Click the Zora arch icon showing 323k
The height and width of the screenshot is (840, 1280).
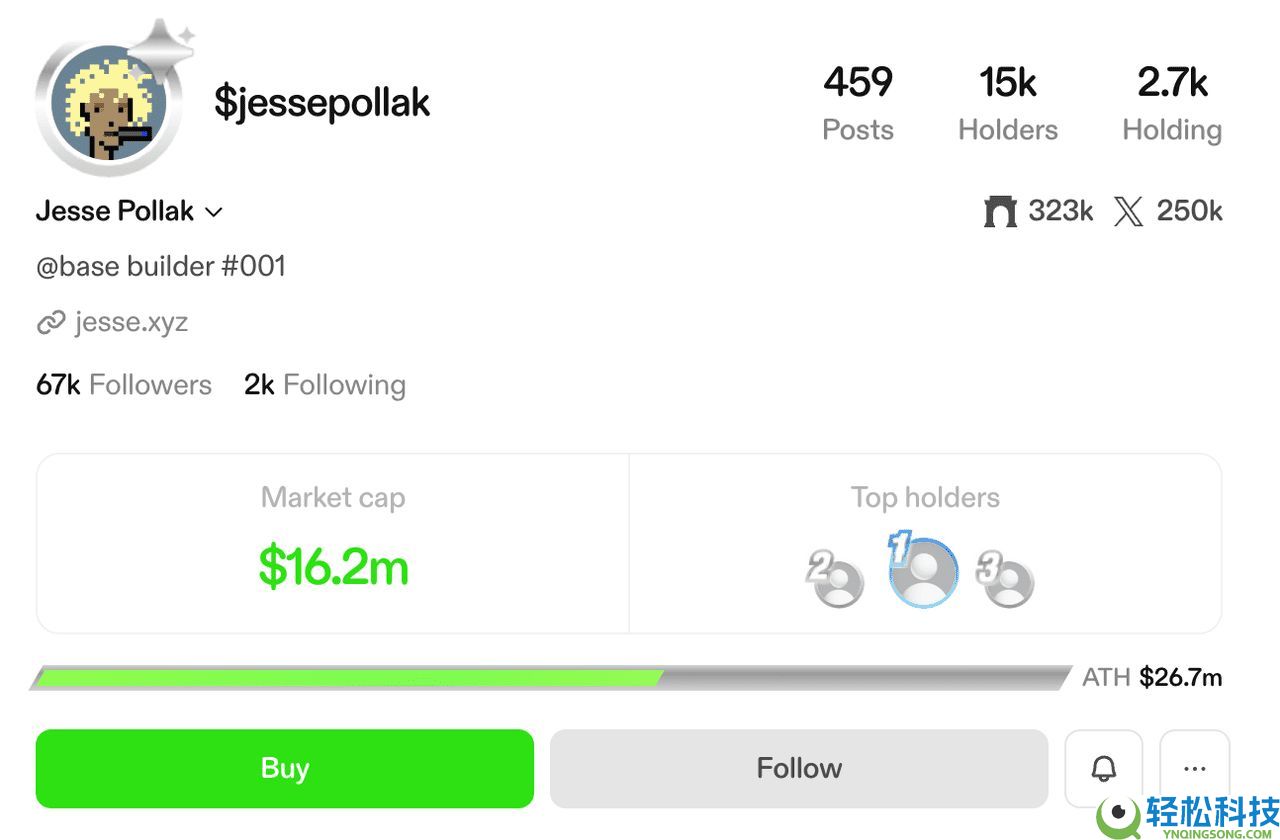999,211
